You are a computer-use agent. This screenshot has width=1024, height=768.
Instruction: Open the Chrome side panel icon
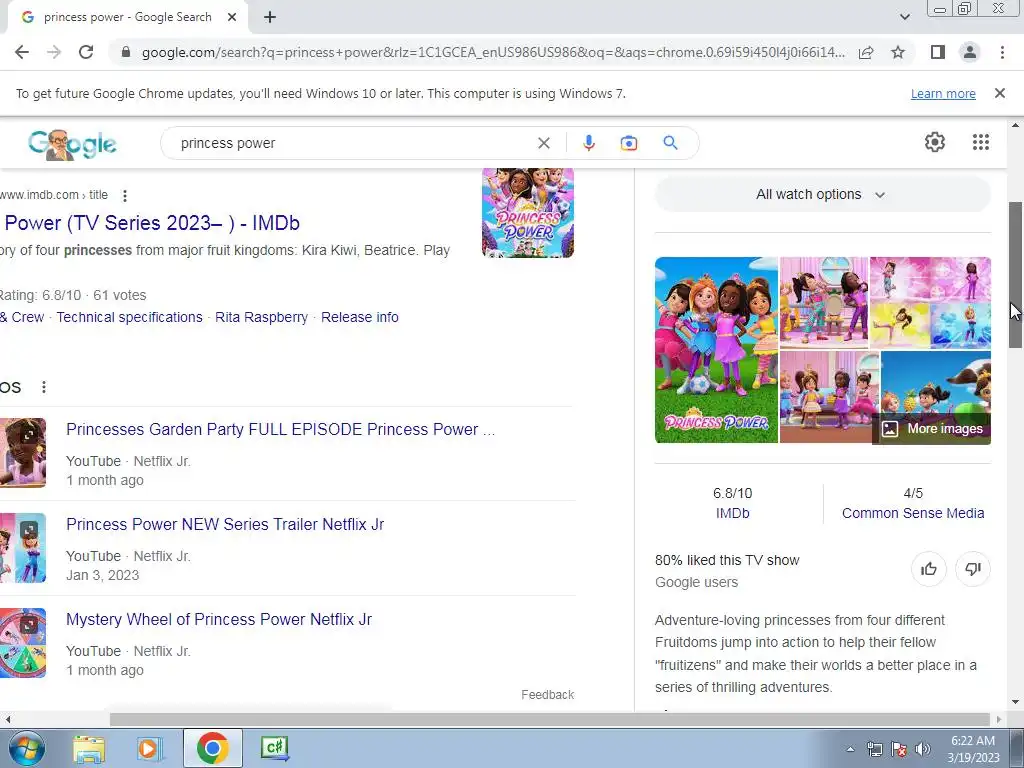click(x=938, y=52)
